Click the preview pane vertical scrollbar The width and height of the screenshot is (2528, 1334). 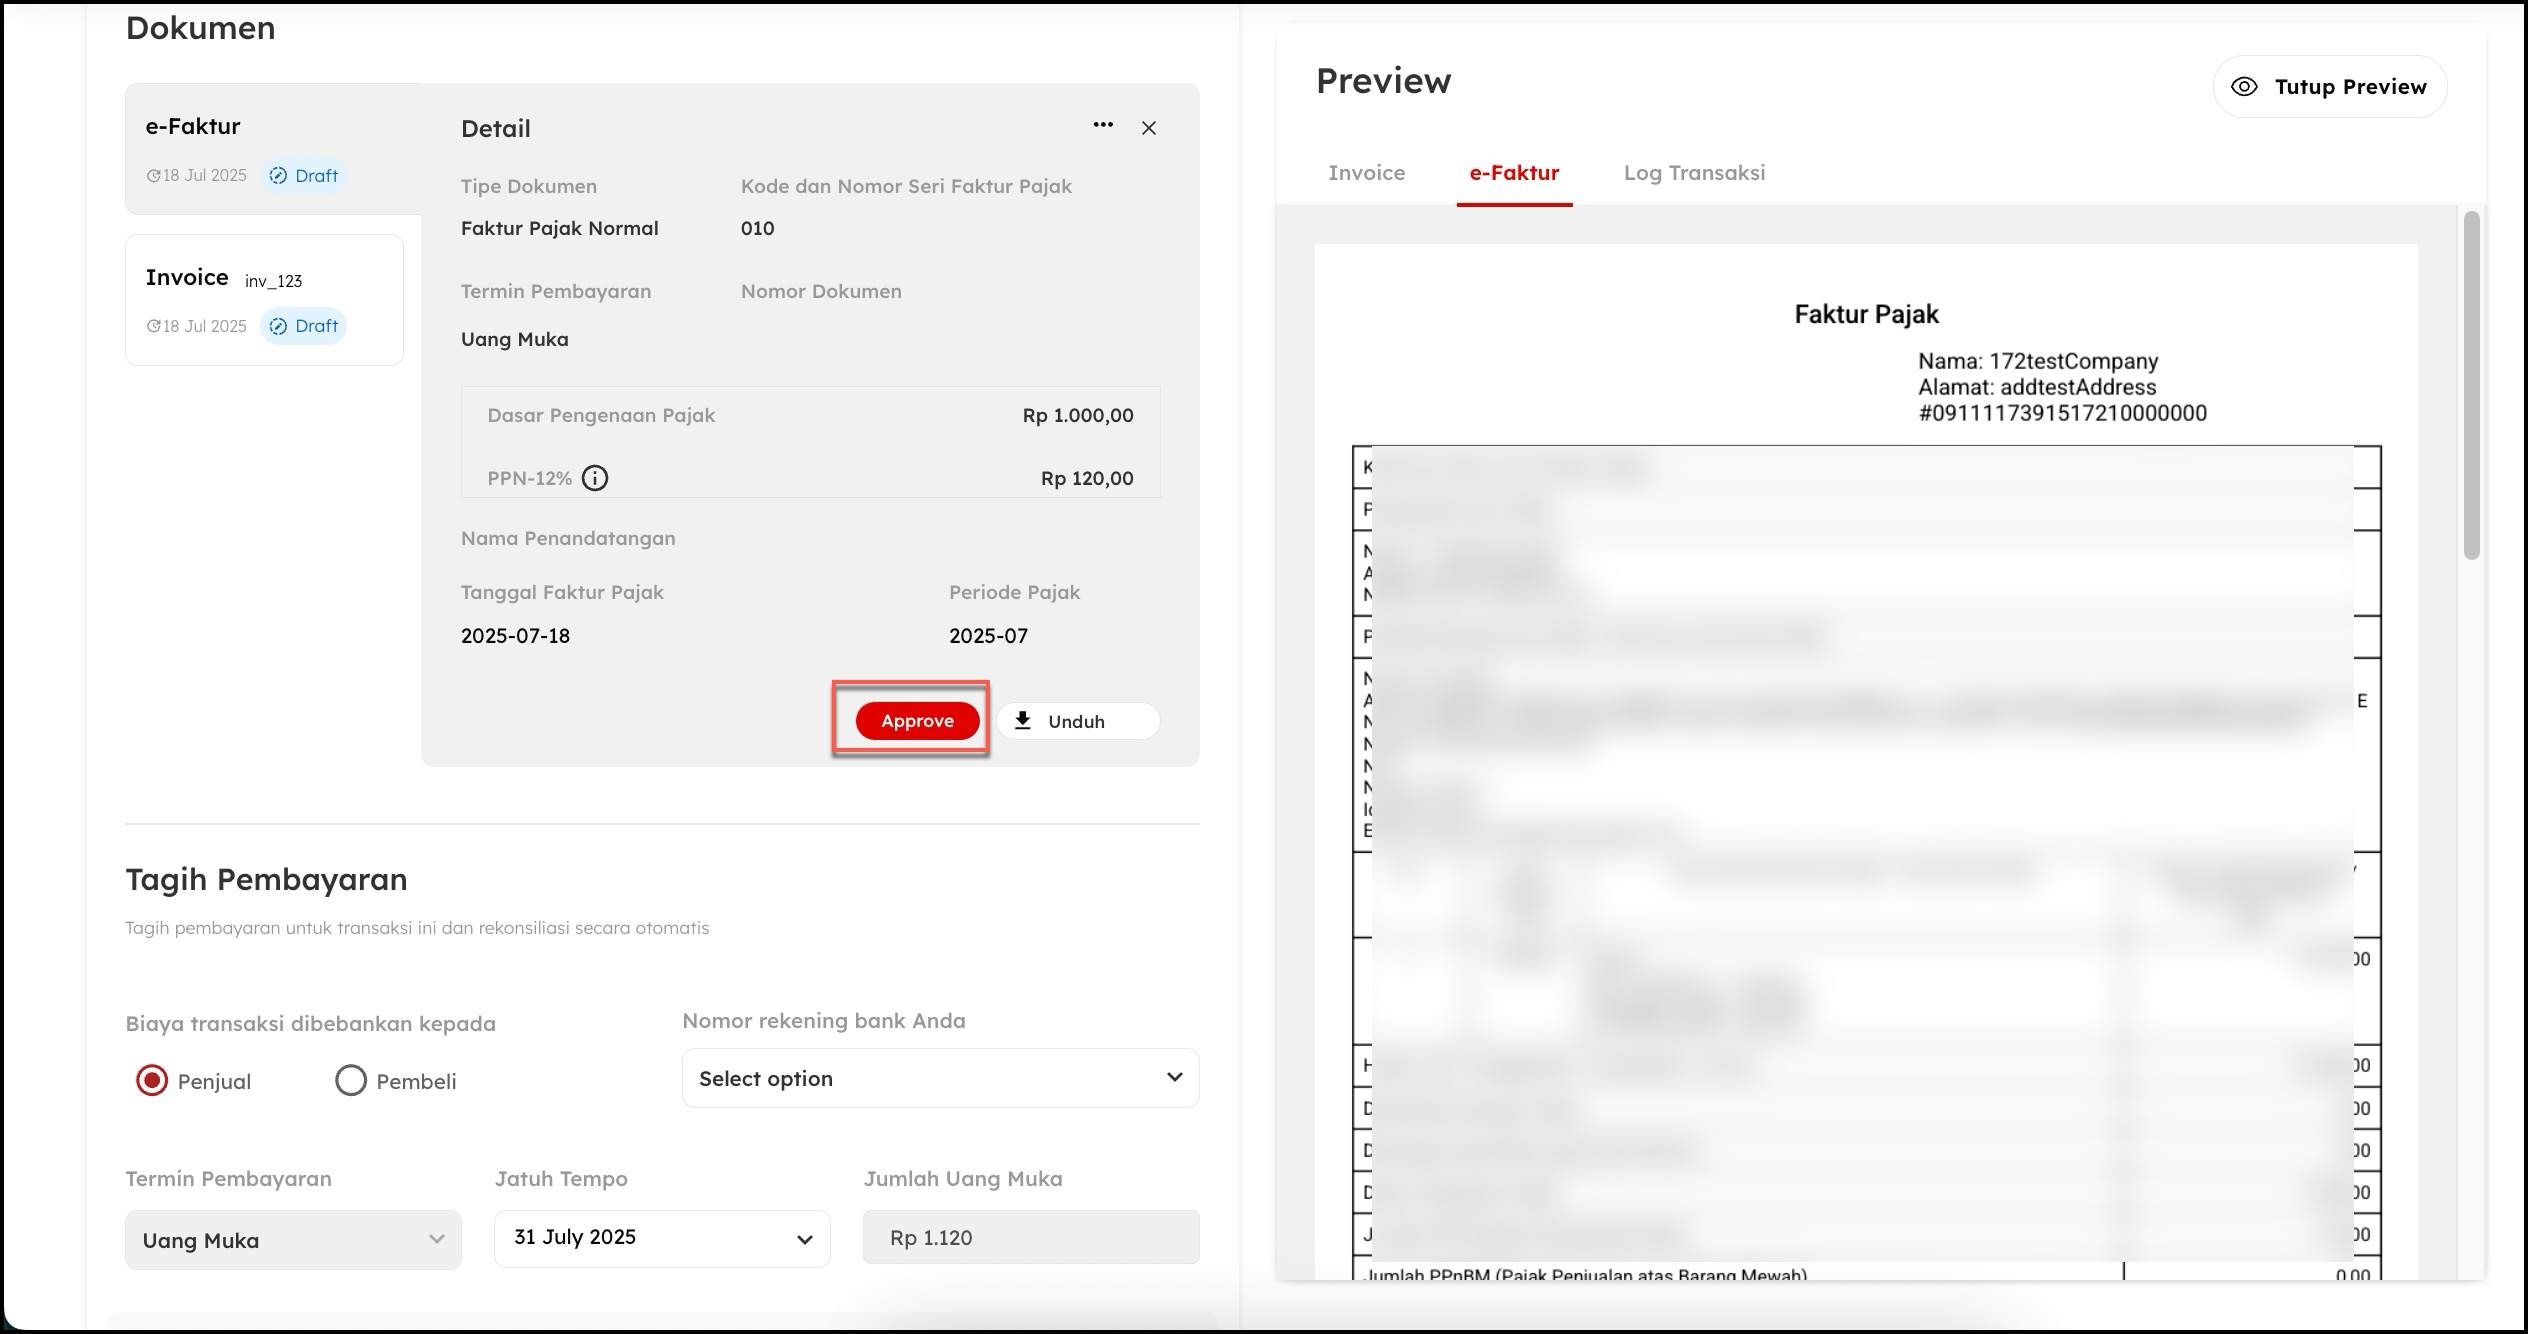(2472, 385)
